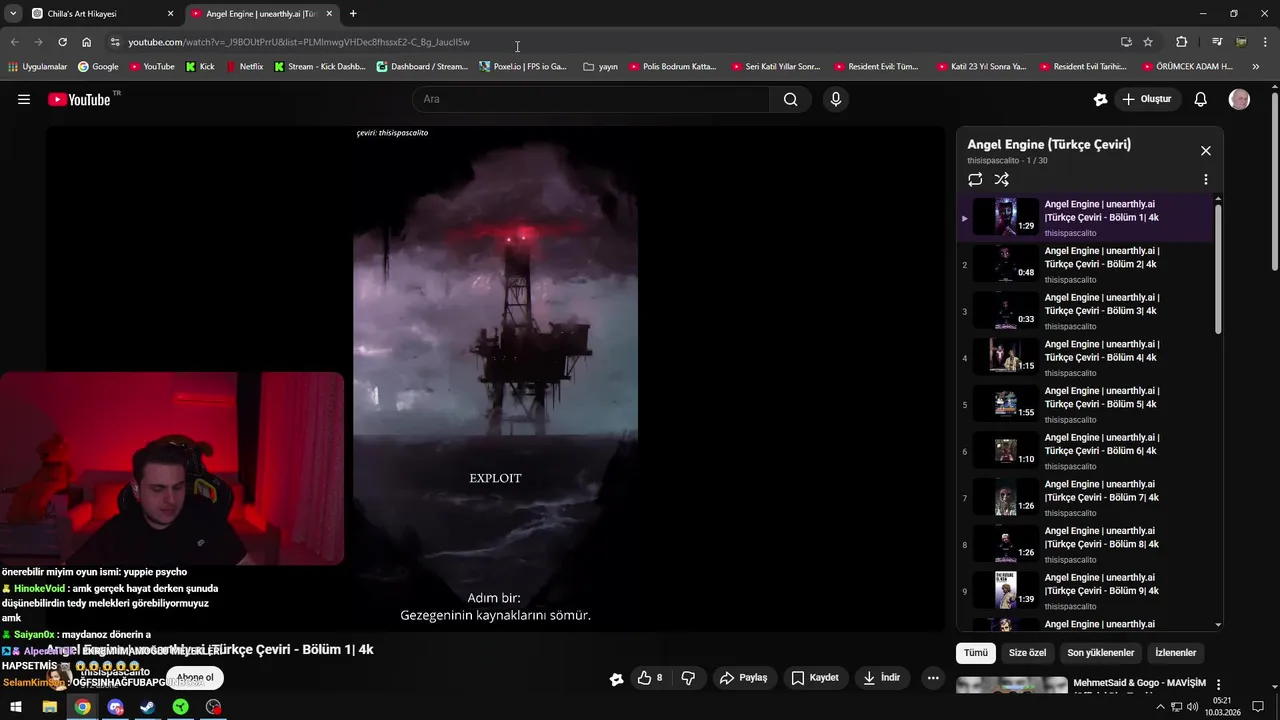Open the account avatar menu
Screen dimensions: 1280x720
[x=1239, y=99]
